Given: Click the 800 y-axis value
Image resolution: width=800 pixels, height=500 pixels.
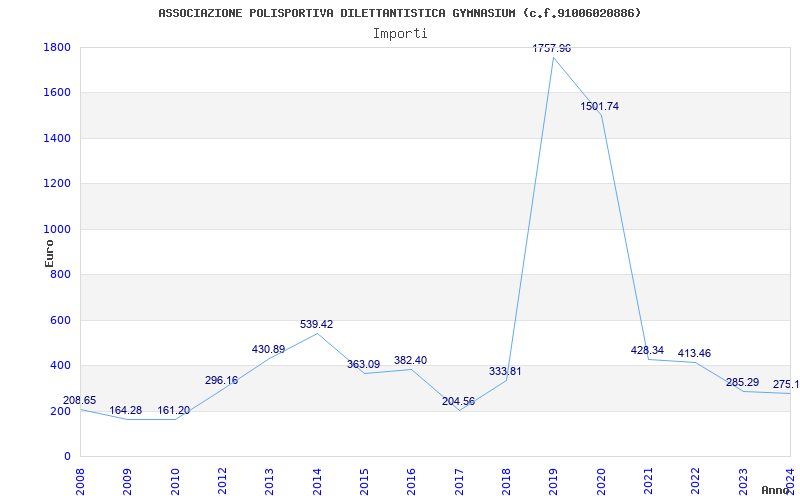Looking at the screenshot, I should pos(61,274).
